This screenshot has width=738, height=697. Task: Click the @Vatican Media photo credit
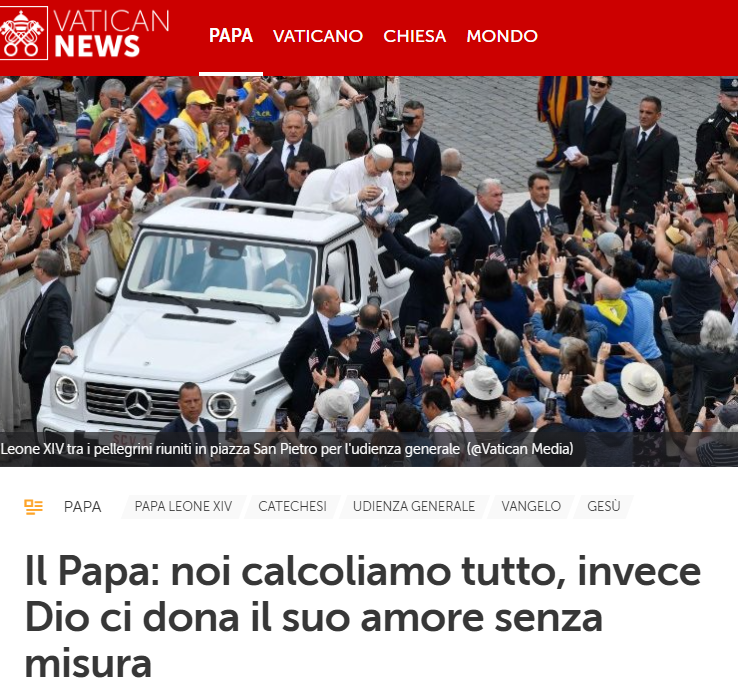[520, 449]
